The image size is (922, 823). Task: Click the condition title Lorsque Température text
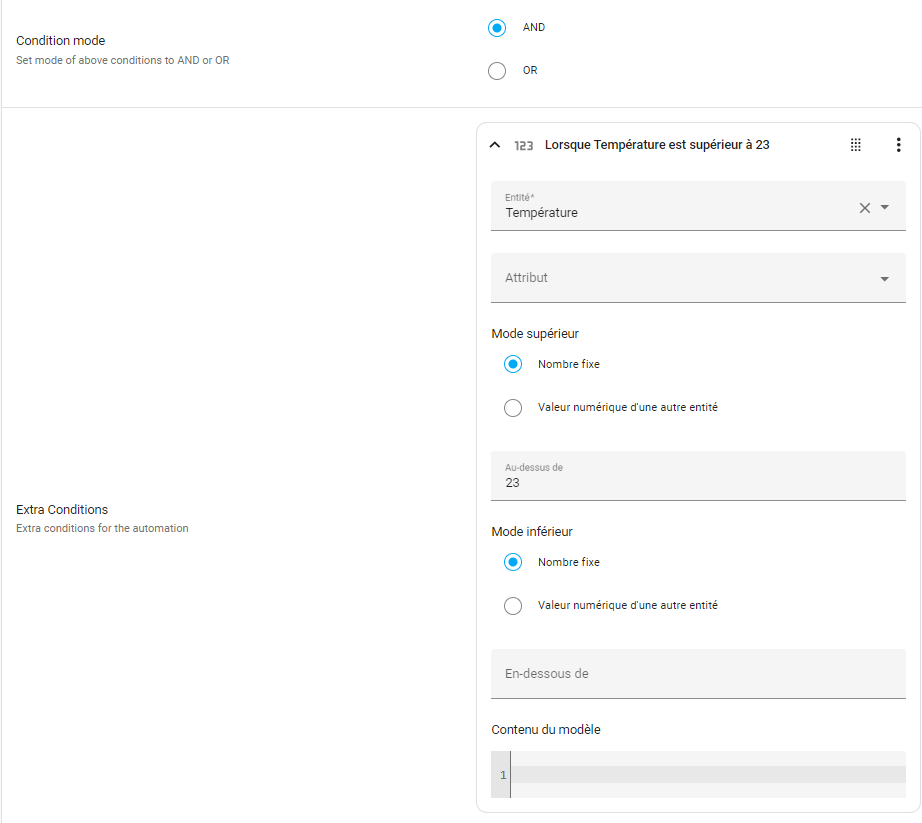coord(656,145)
